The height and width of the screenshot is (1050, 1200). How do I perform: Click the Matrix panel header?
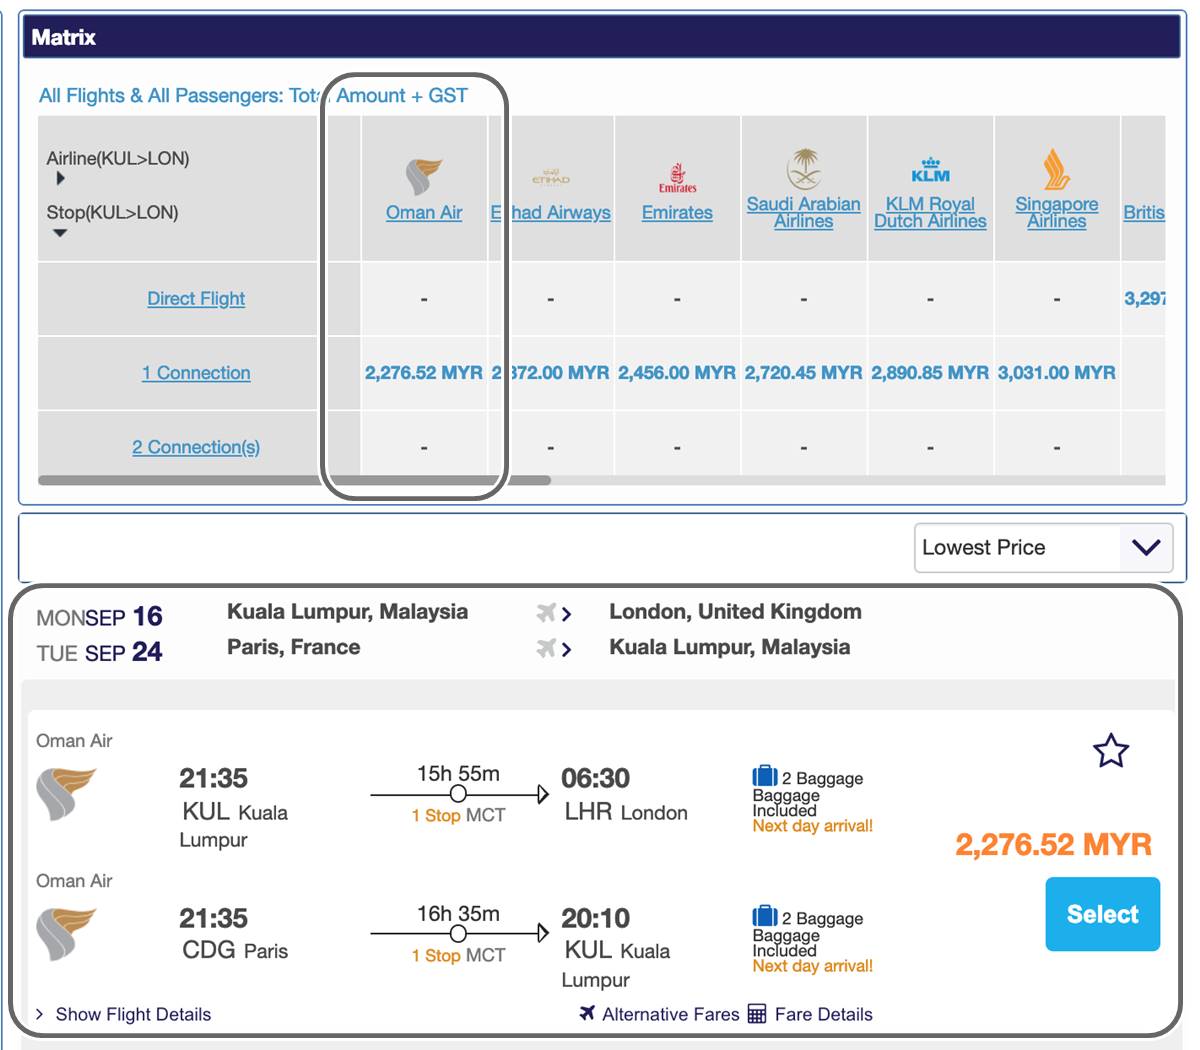pos(603,37)
